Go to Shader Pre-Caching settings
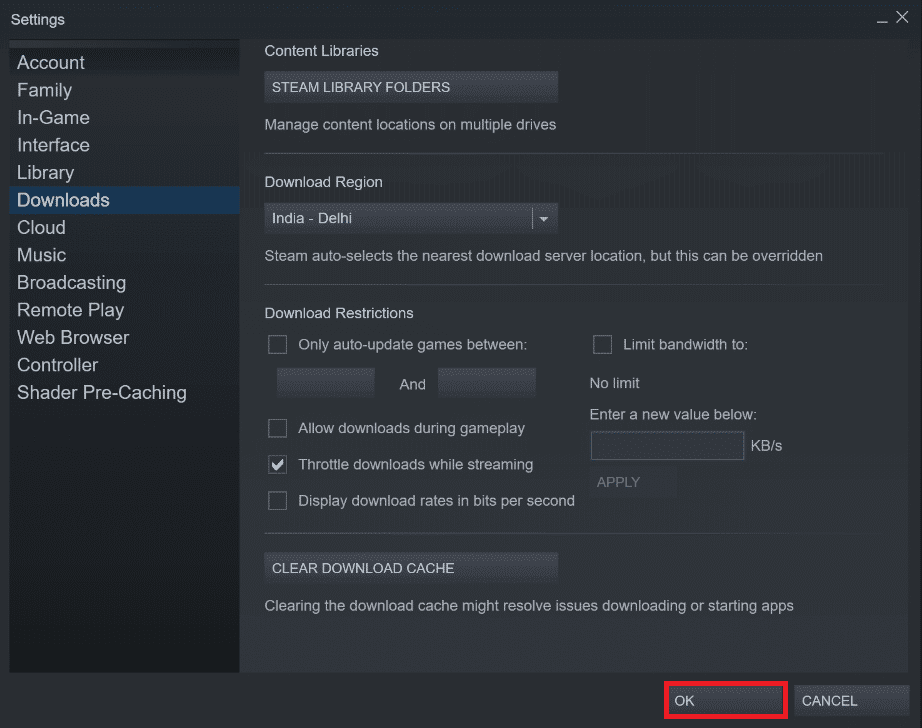Image resolution: width=922 pixels, height=728 pixels. coord(101,392)
